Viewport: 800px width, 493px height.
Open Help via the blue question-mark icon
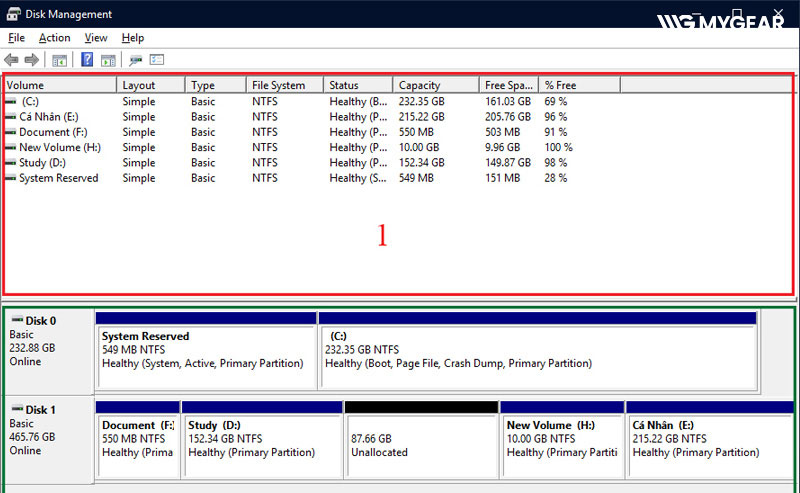[87, 60]
